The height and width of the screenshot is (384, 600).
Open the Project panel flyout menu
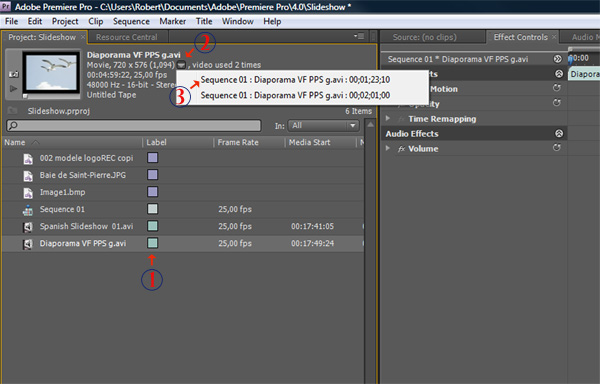tap(359, 36)
